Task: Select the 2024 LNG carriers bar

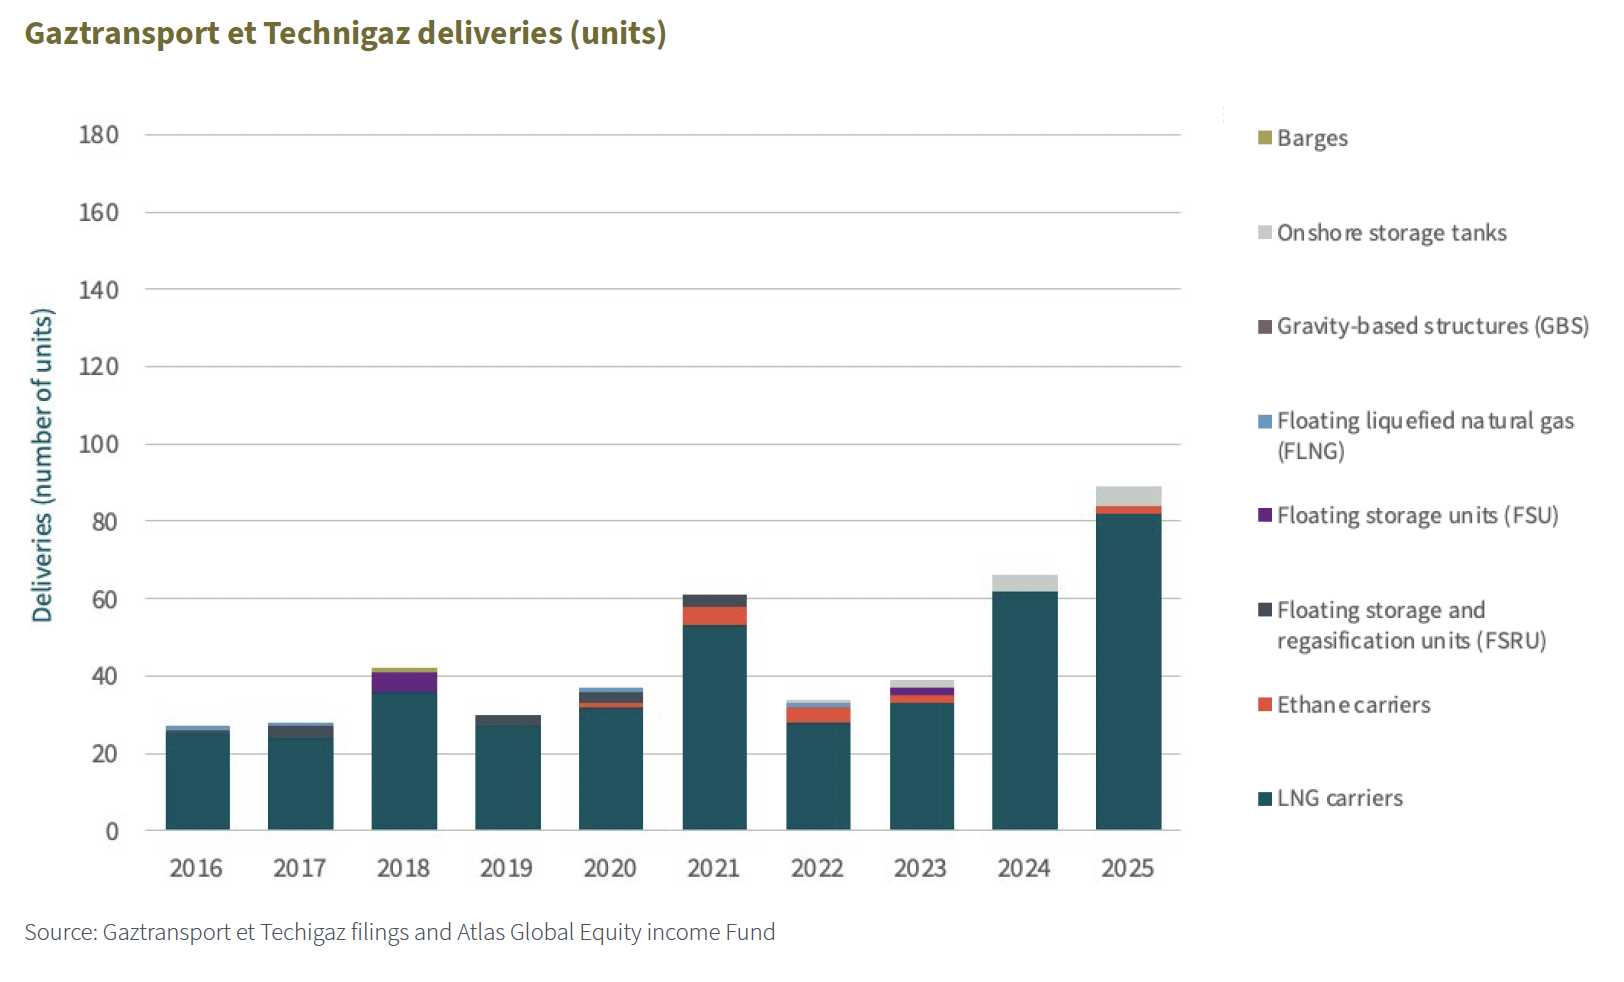Action: (1024, 710)
